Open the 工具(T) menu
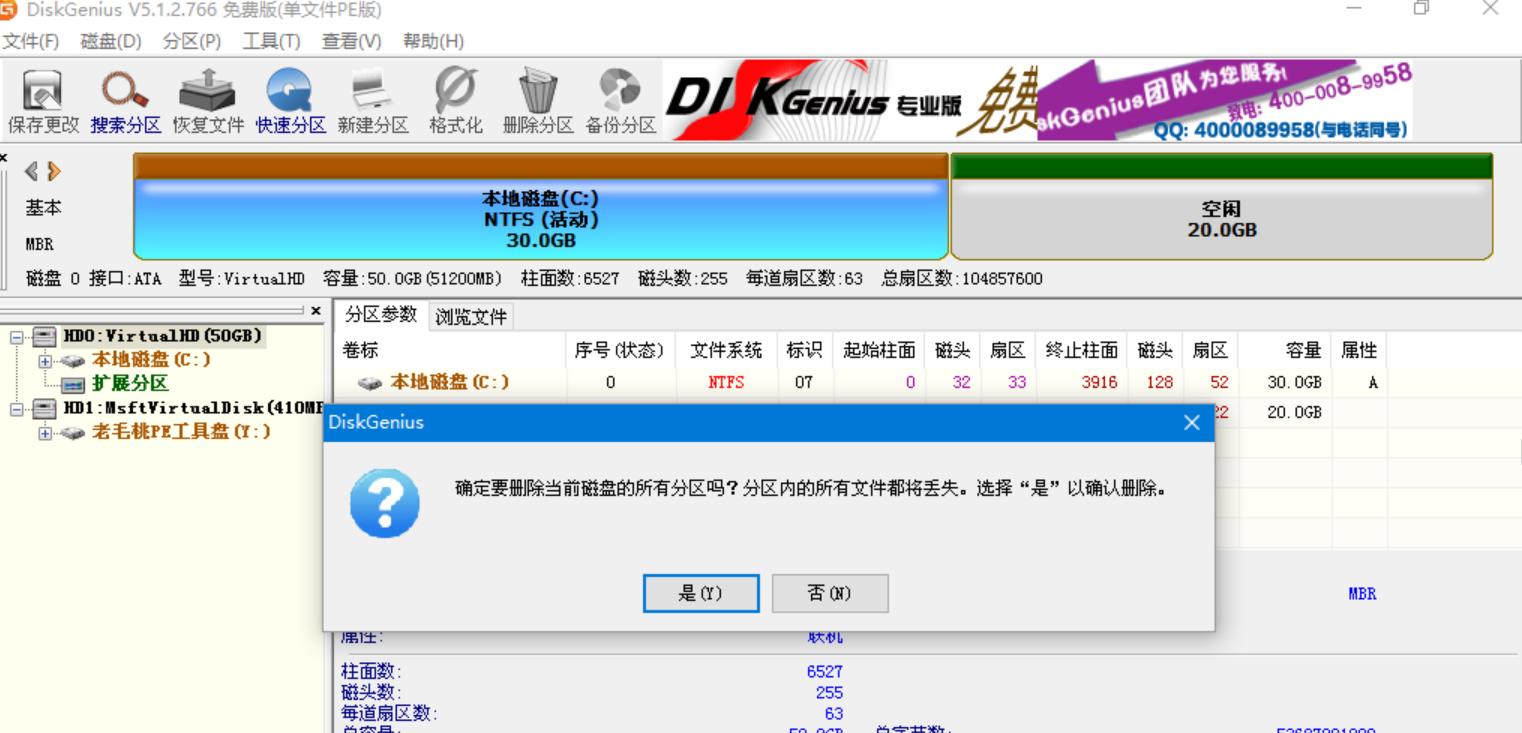Image resolution: width=1522 pixels, height=733 pixels. tap(270, 42)
